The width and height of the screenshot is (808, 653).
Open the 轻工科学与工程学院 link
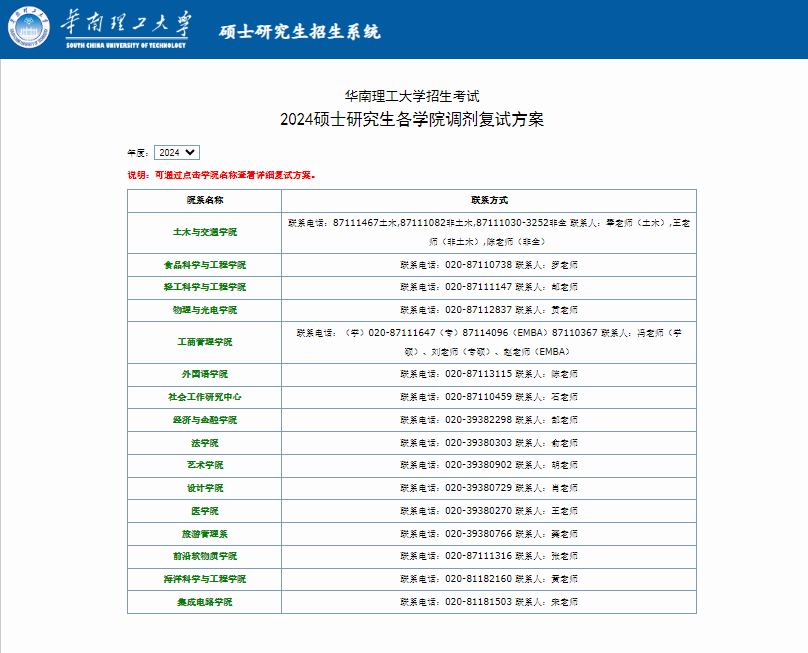(x=205, y=287)
